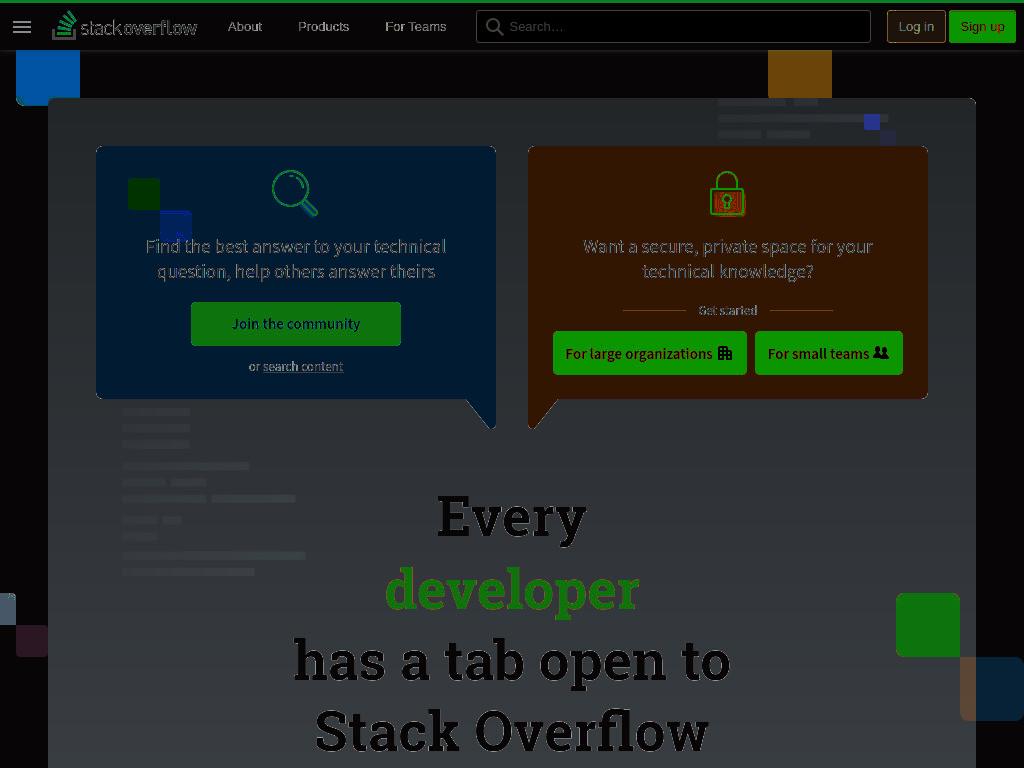The width and height of the screenshot is (1024, 768).
Task: Click into the Search input field
Action: [673, 27]
